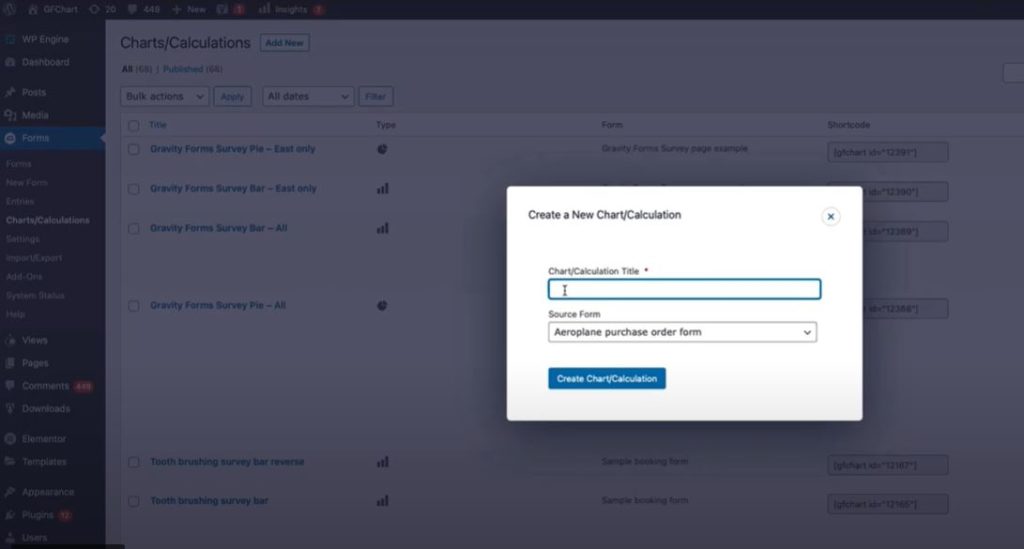Expand the All dates filter dropdown

[308, 97]
